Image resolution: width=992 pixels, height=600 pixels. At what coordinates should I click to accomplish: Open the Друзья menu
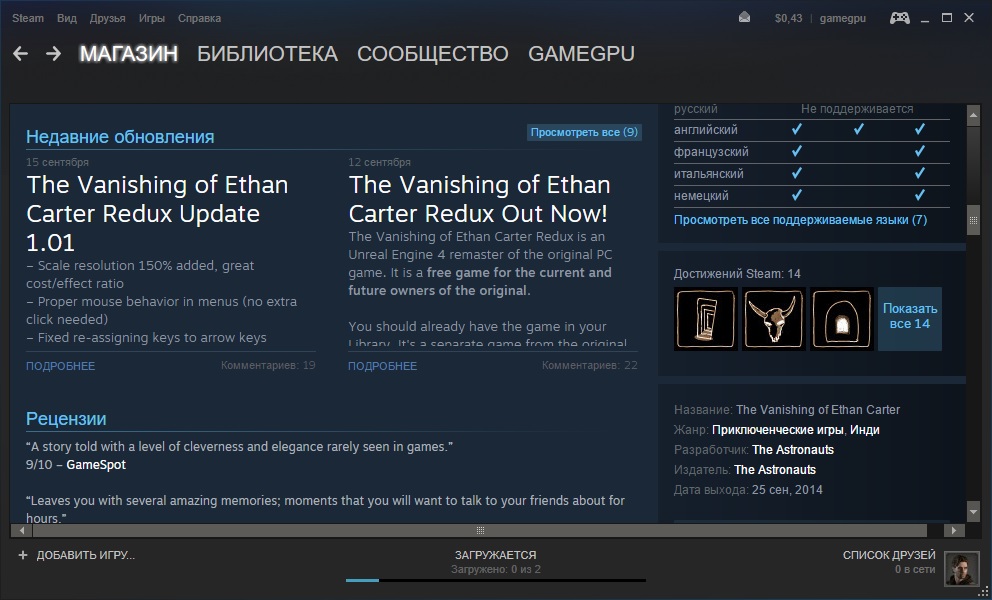108,18
